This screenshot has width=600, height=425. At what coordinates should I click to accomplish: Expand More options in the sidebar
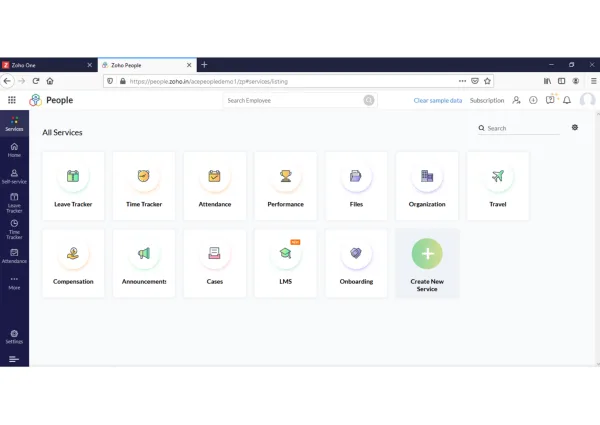point(14,283)
